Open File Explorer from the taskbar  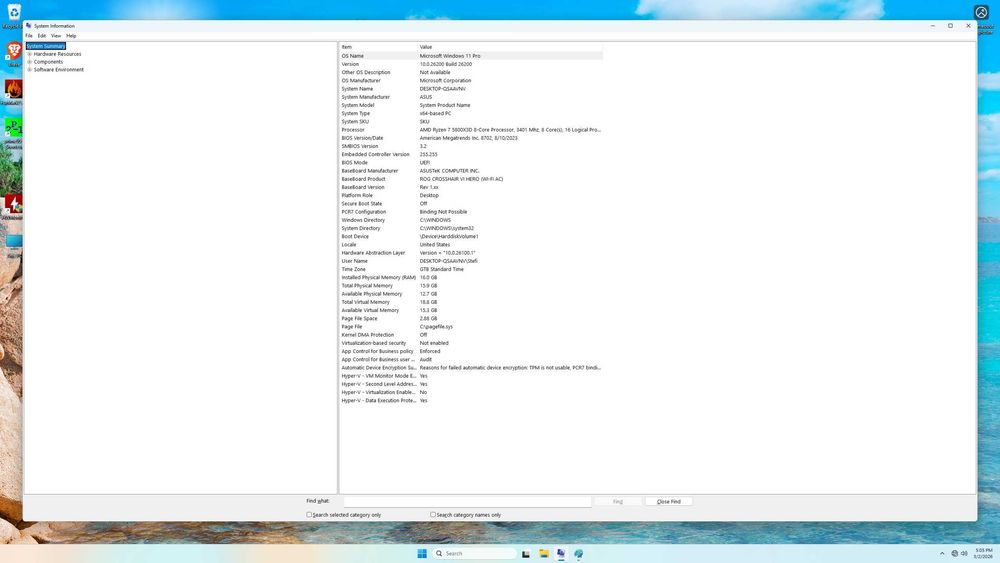tap(543, 553)
